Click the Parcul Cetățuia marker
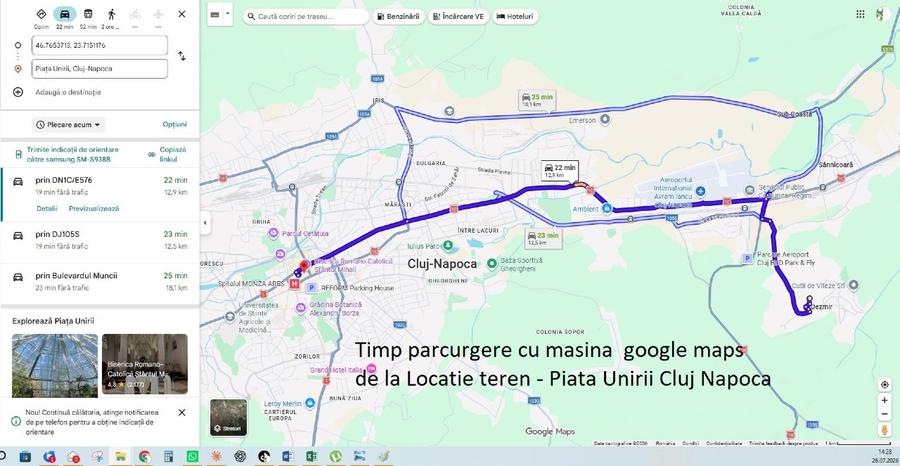The height and width of the screenshot is (466, 900). [x=273, y=233]
